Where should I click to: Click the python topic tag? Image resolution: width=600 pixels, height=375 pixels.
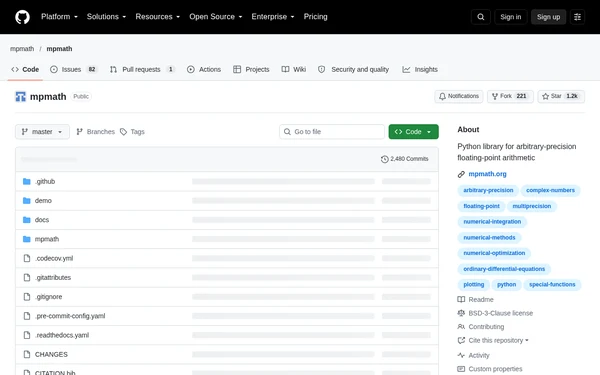pyautogui.click(x=507, y=285)
